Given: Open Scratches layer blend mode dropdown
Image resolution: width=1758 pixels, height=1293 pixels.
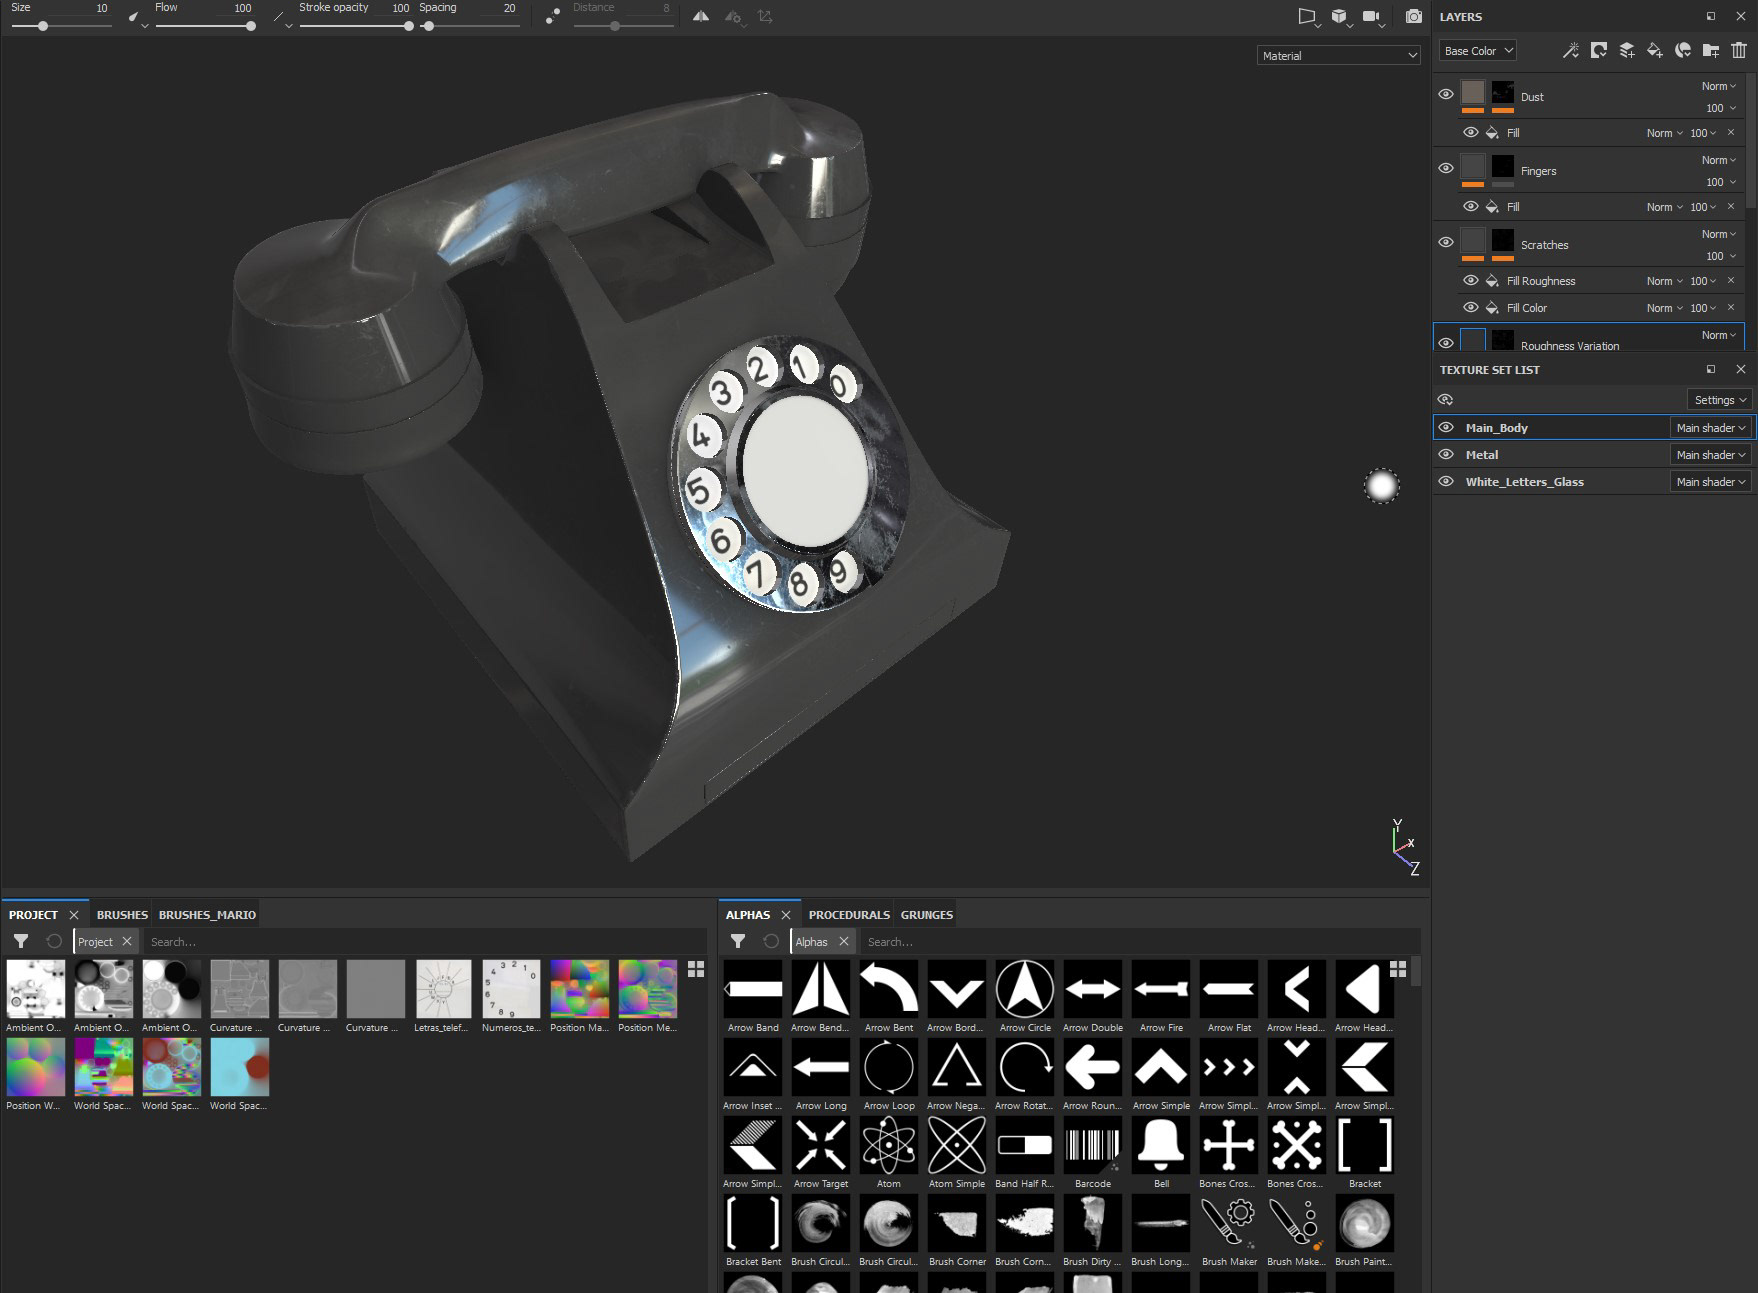Looking at the screenshot, I should 1719,234.
